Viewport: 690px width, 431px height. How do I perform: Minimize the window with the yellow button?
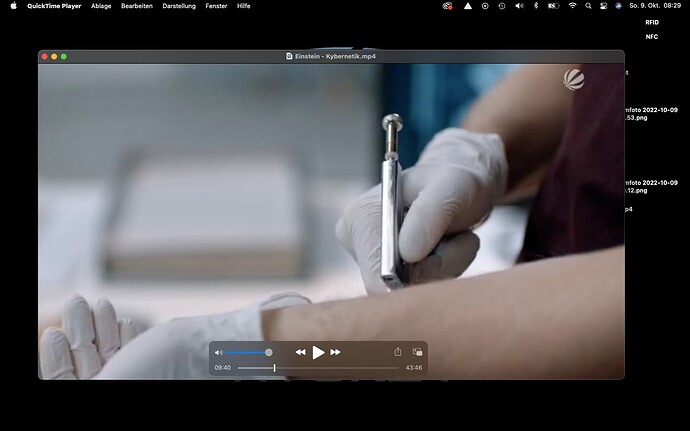pyautogui.click(x=54, y=56)
